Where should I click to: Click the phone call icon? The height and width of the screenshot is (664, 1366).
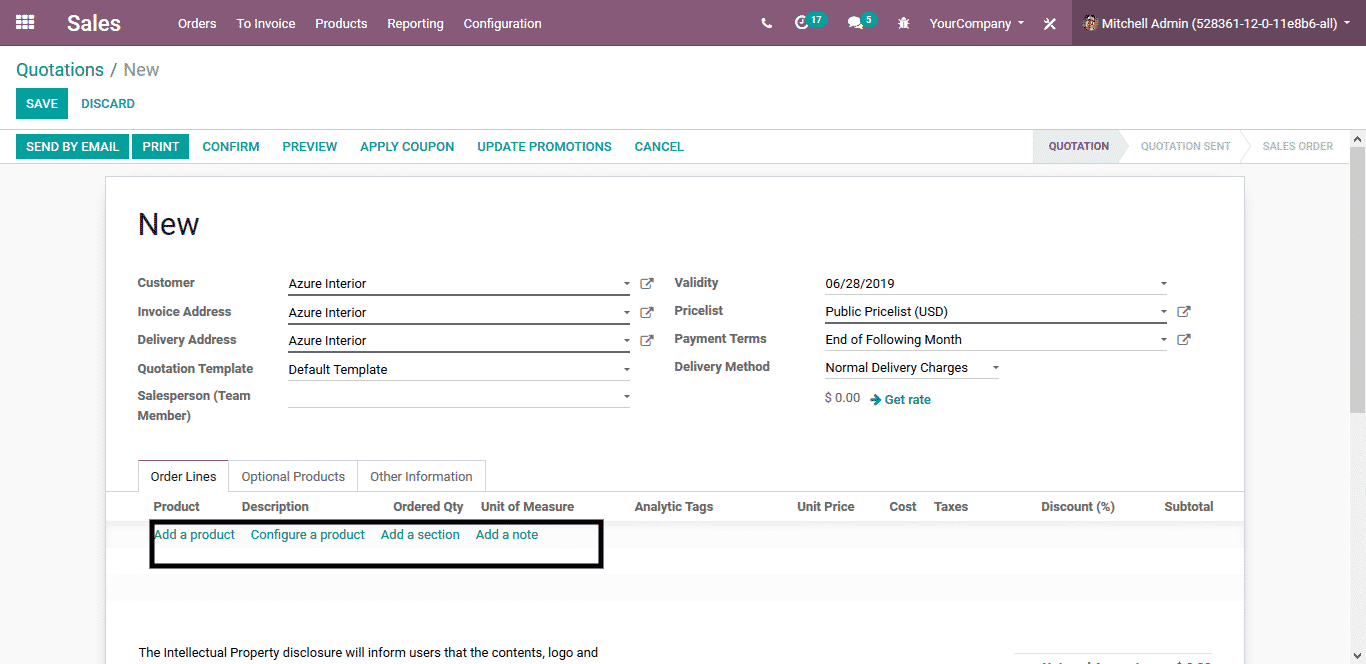[766, 23]
